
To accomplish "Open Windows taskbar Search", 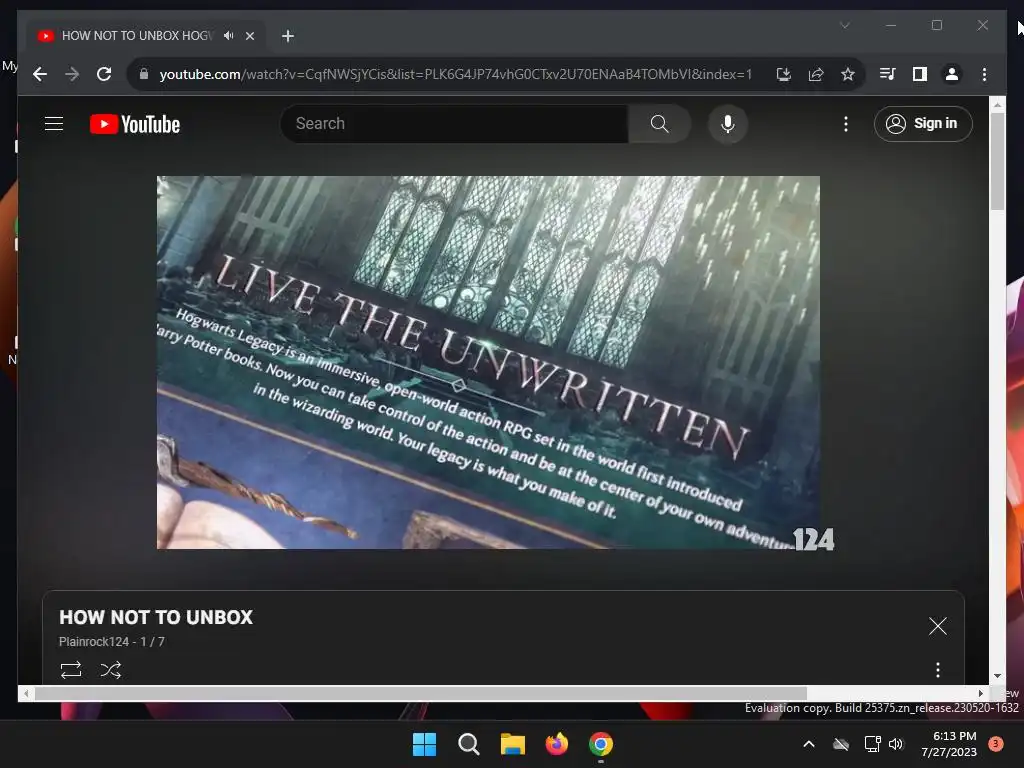I will [x=468, y=744].
